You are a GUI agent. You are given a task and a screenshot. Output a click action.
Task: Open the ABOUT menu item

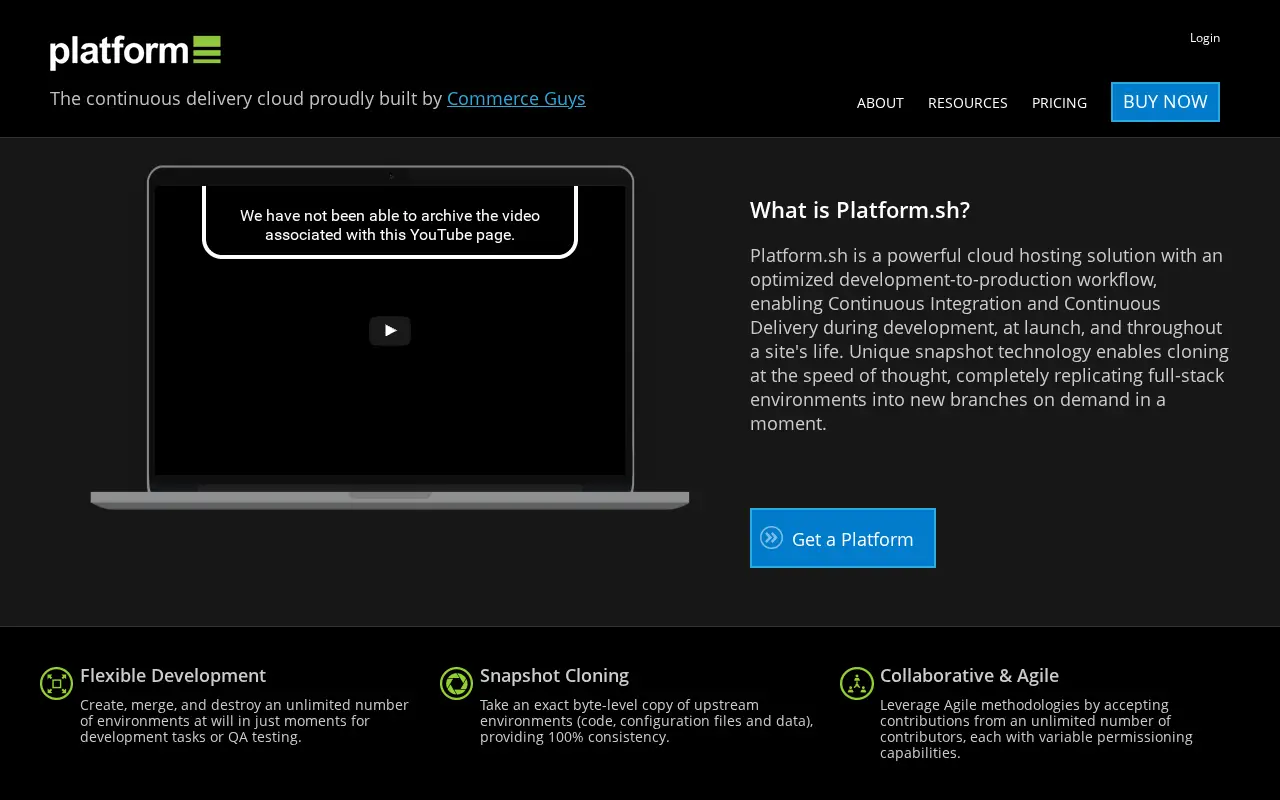[x=880, y=103]
